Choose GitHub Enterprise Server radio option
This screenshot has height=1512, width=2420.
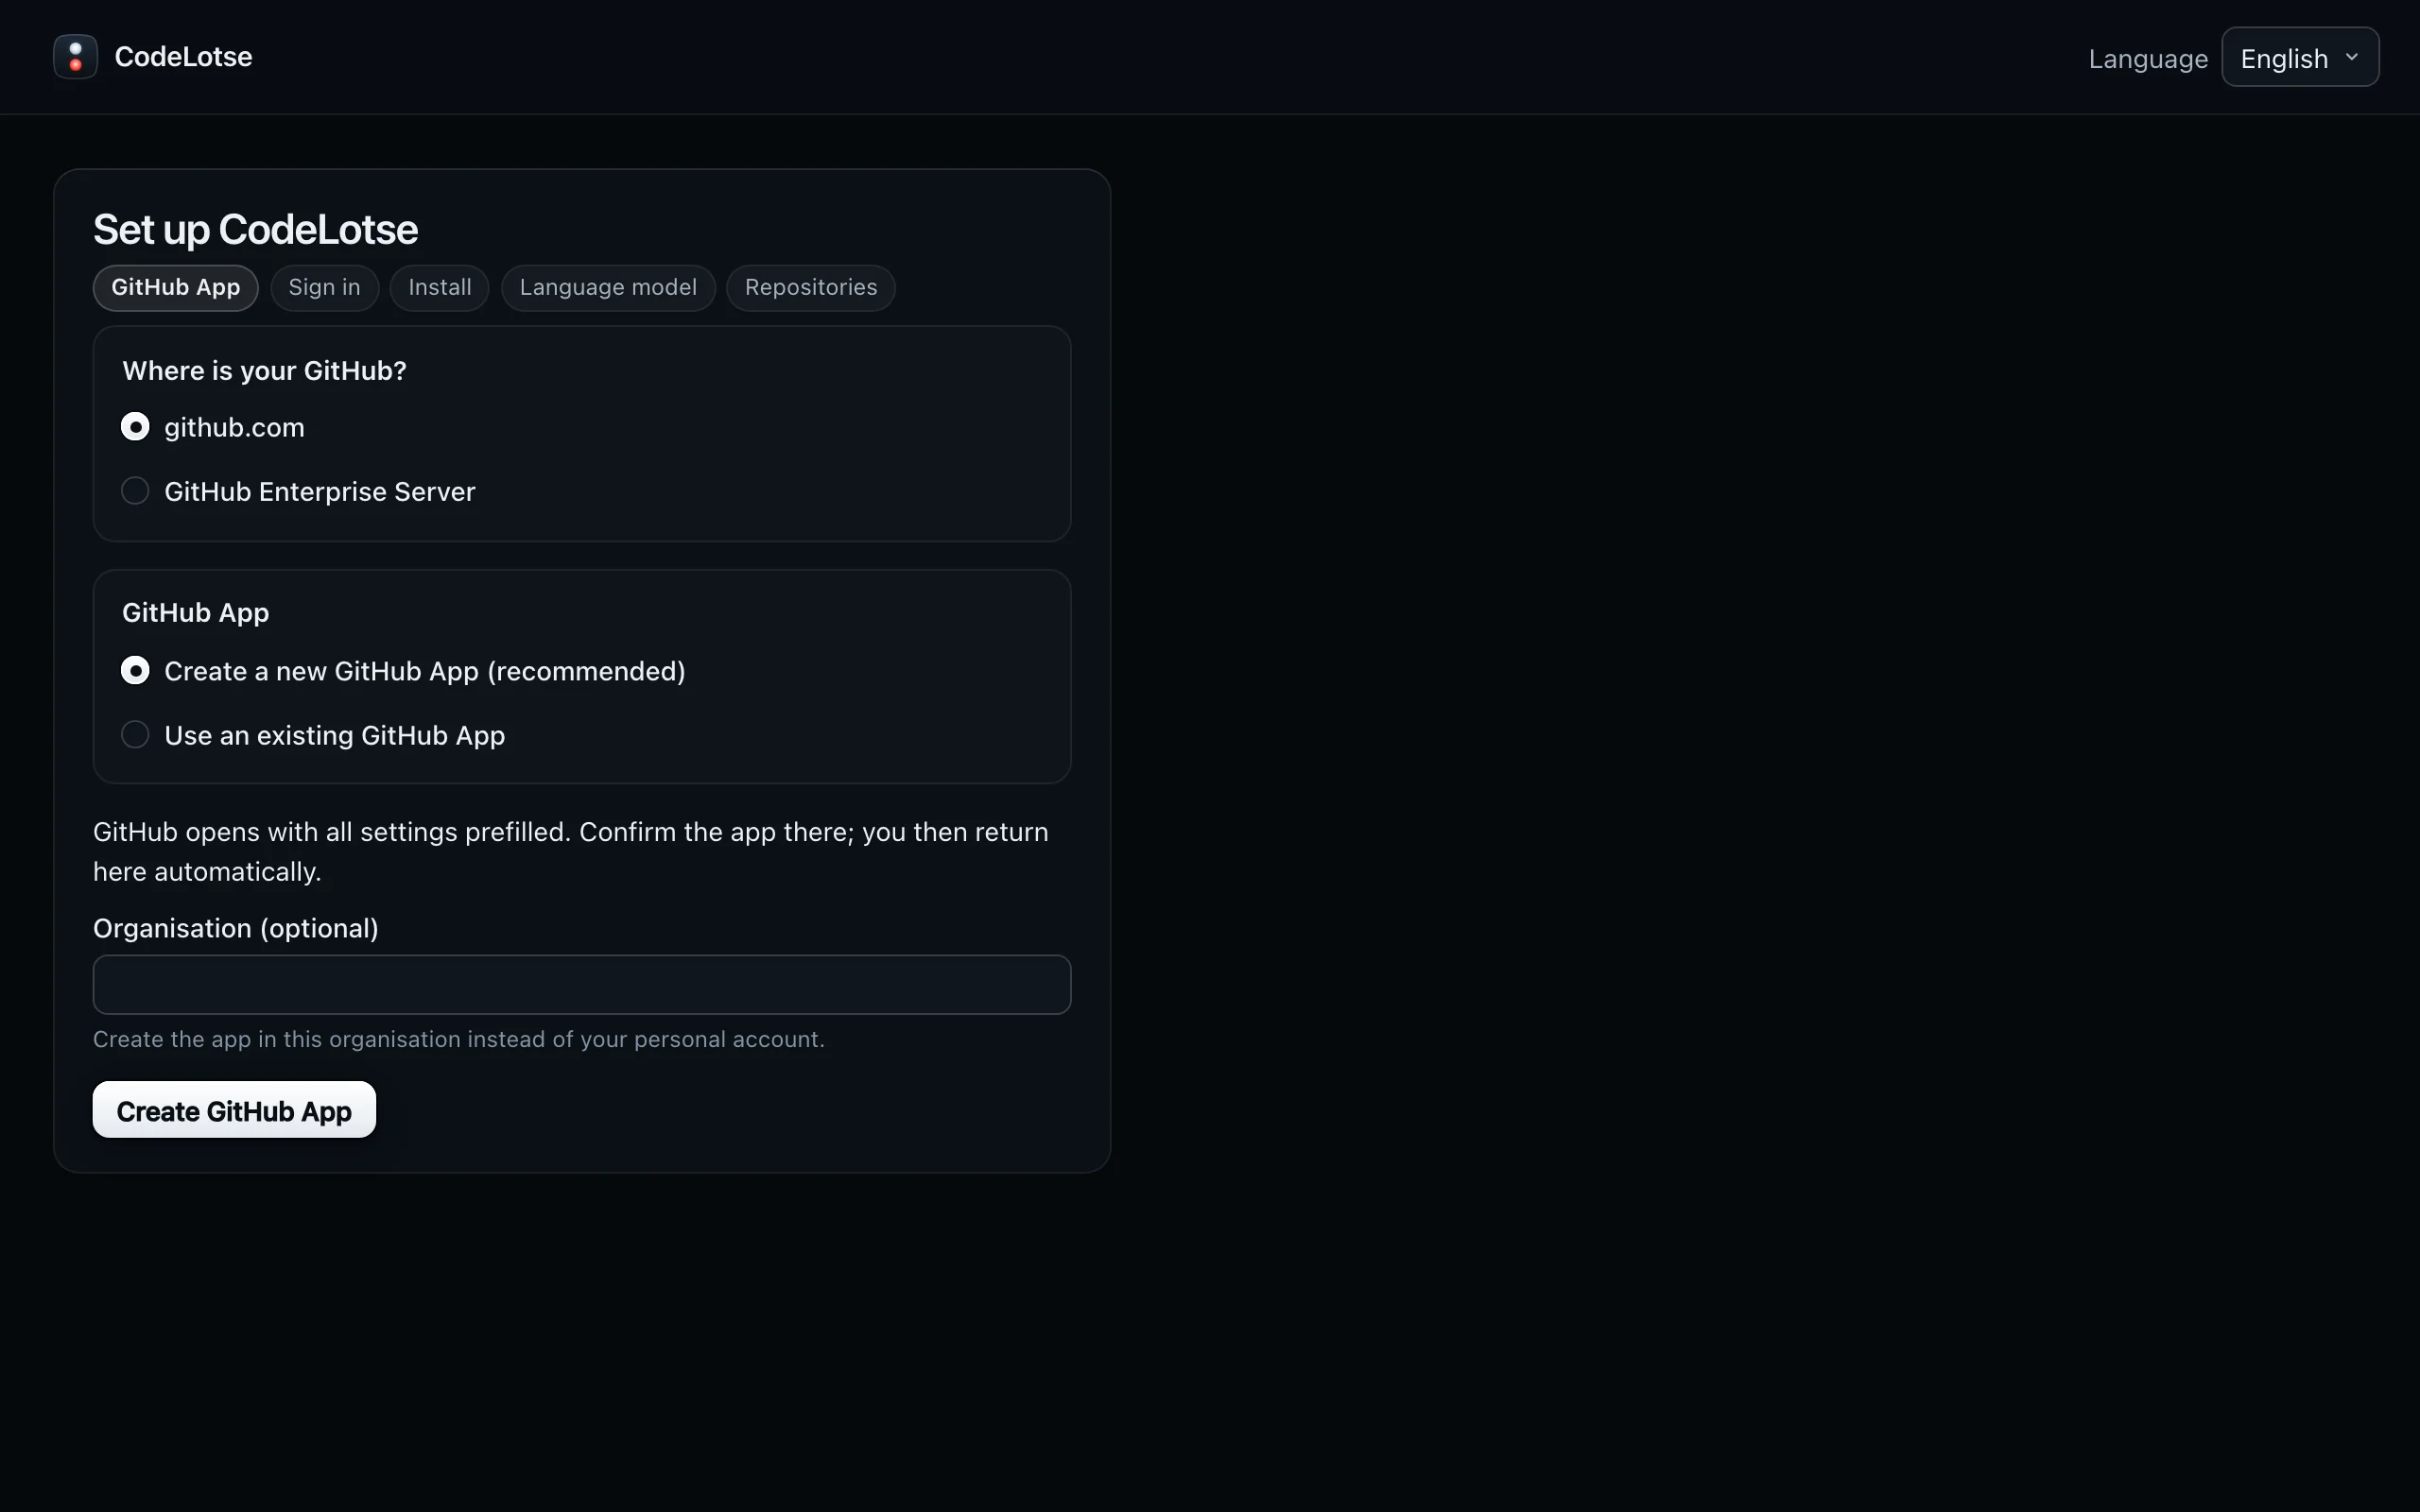pos(135,491)
